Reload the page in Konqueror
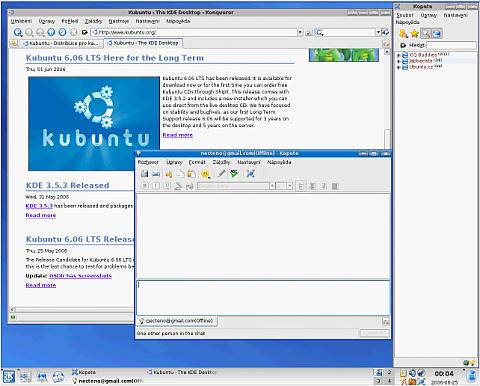 click(x=62, y=32)
